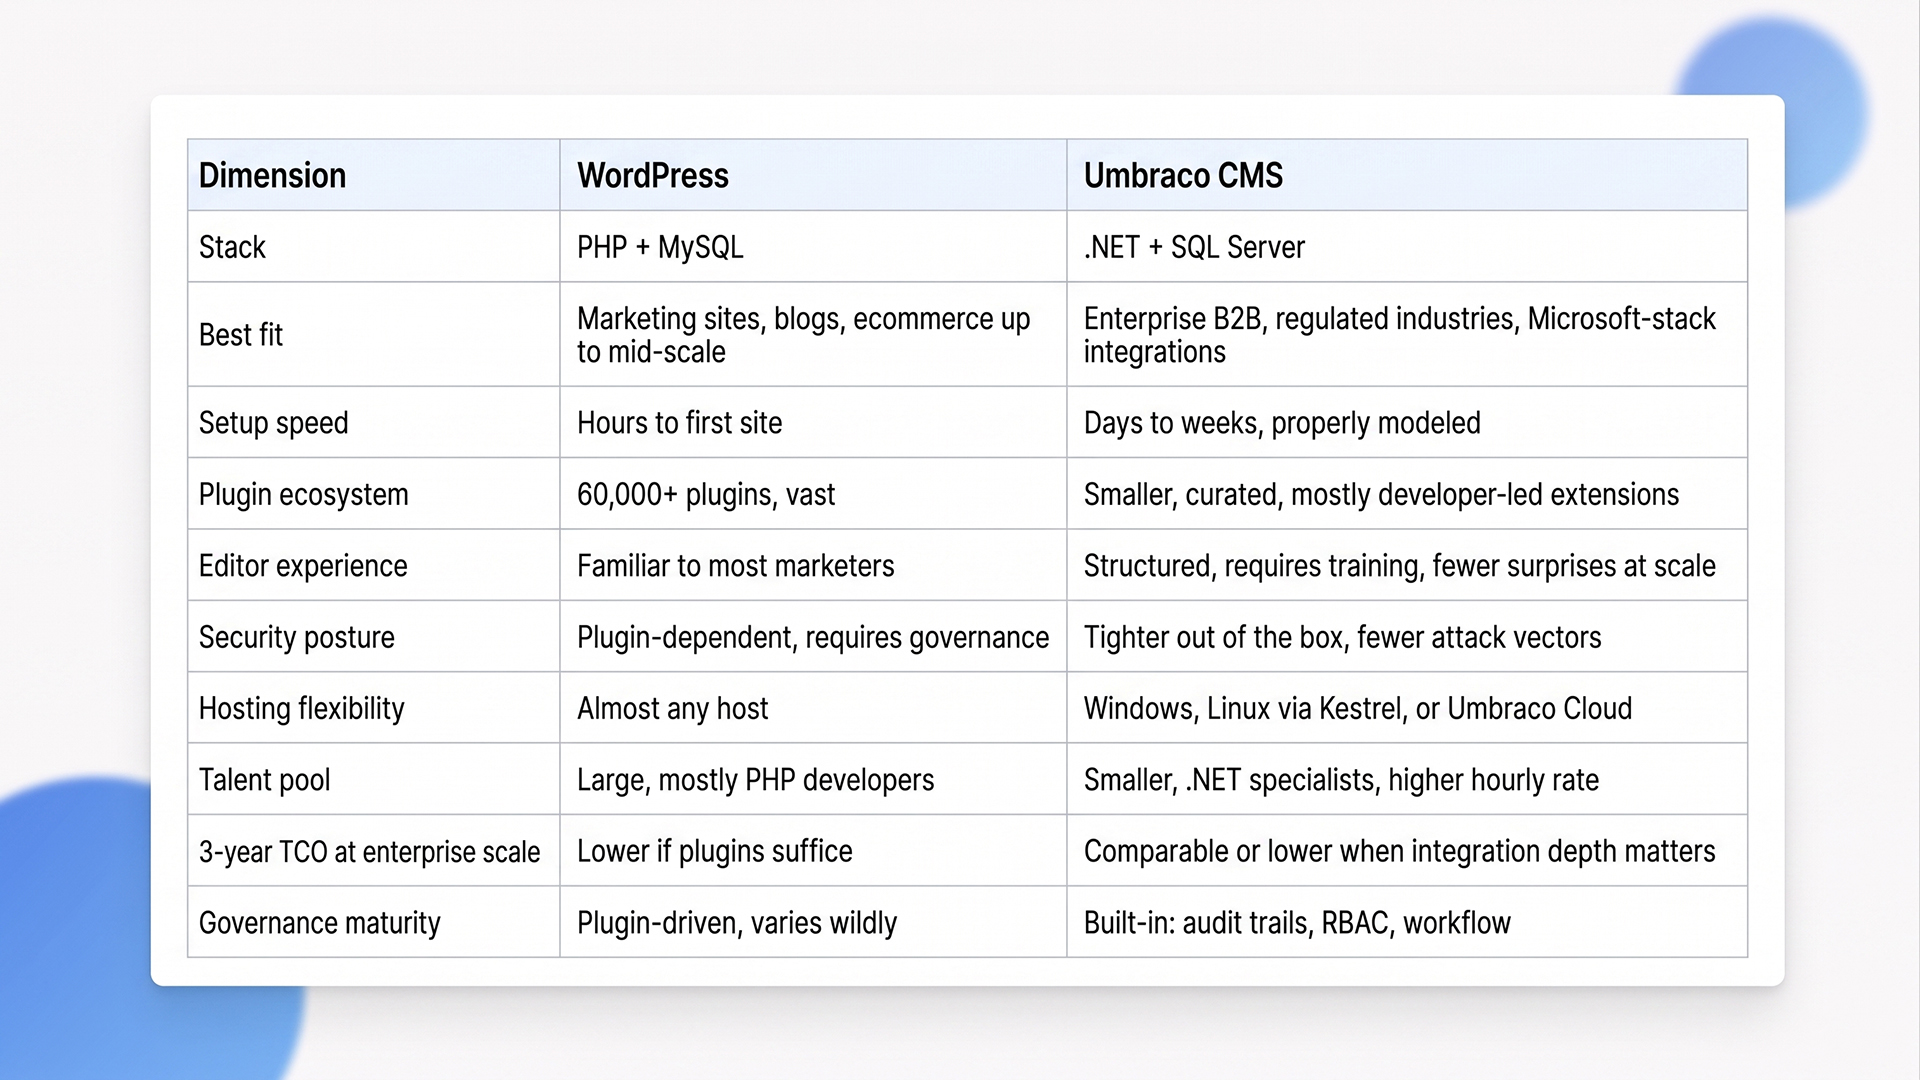The width and height of the screenshot is (1920, 1080).
Task: Select the Almost any host cell
Action: pos(813,708)
